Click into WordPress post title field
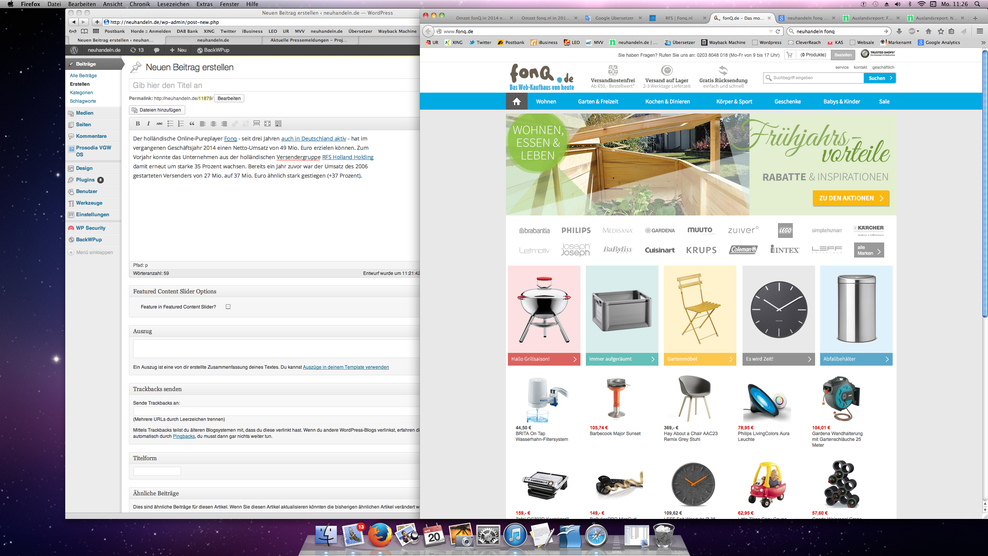This screenshot has height=556, width=988. pyautogui.click(x=274, y=85)
